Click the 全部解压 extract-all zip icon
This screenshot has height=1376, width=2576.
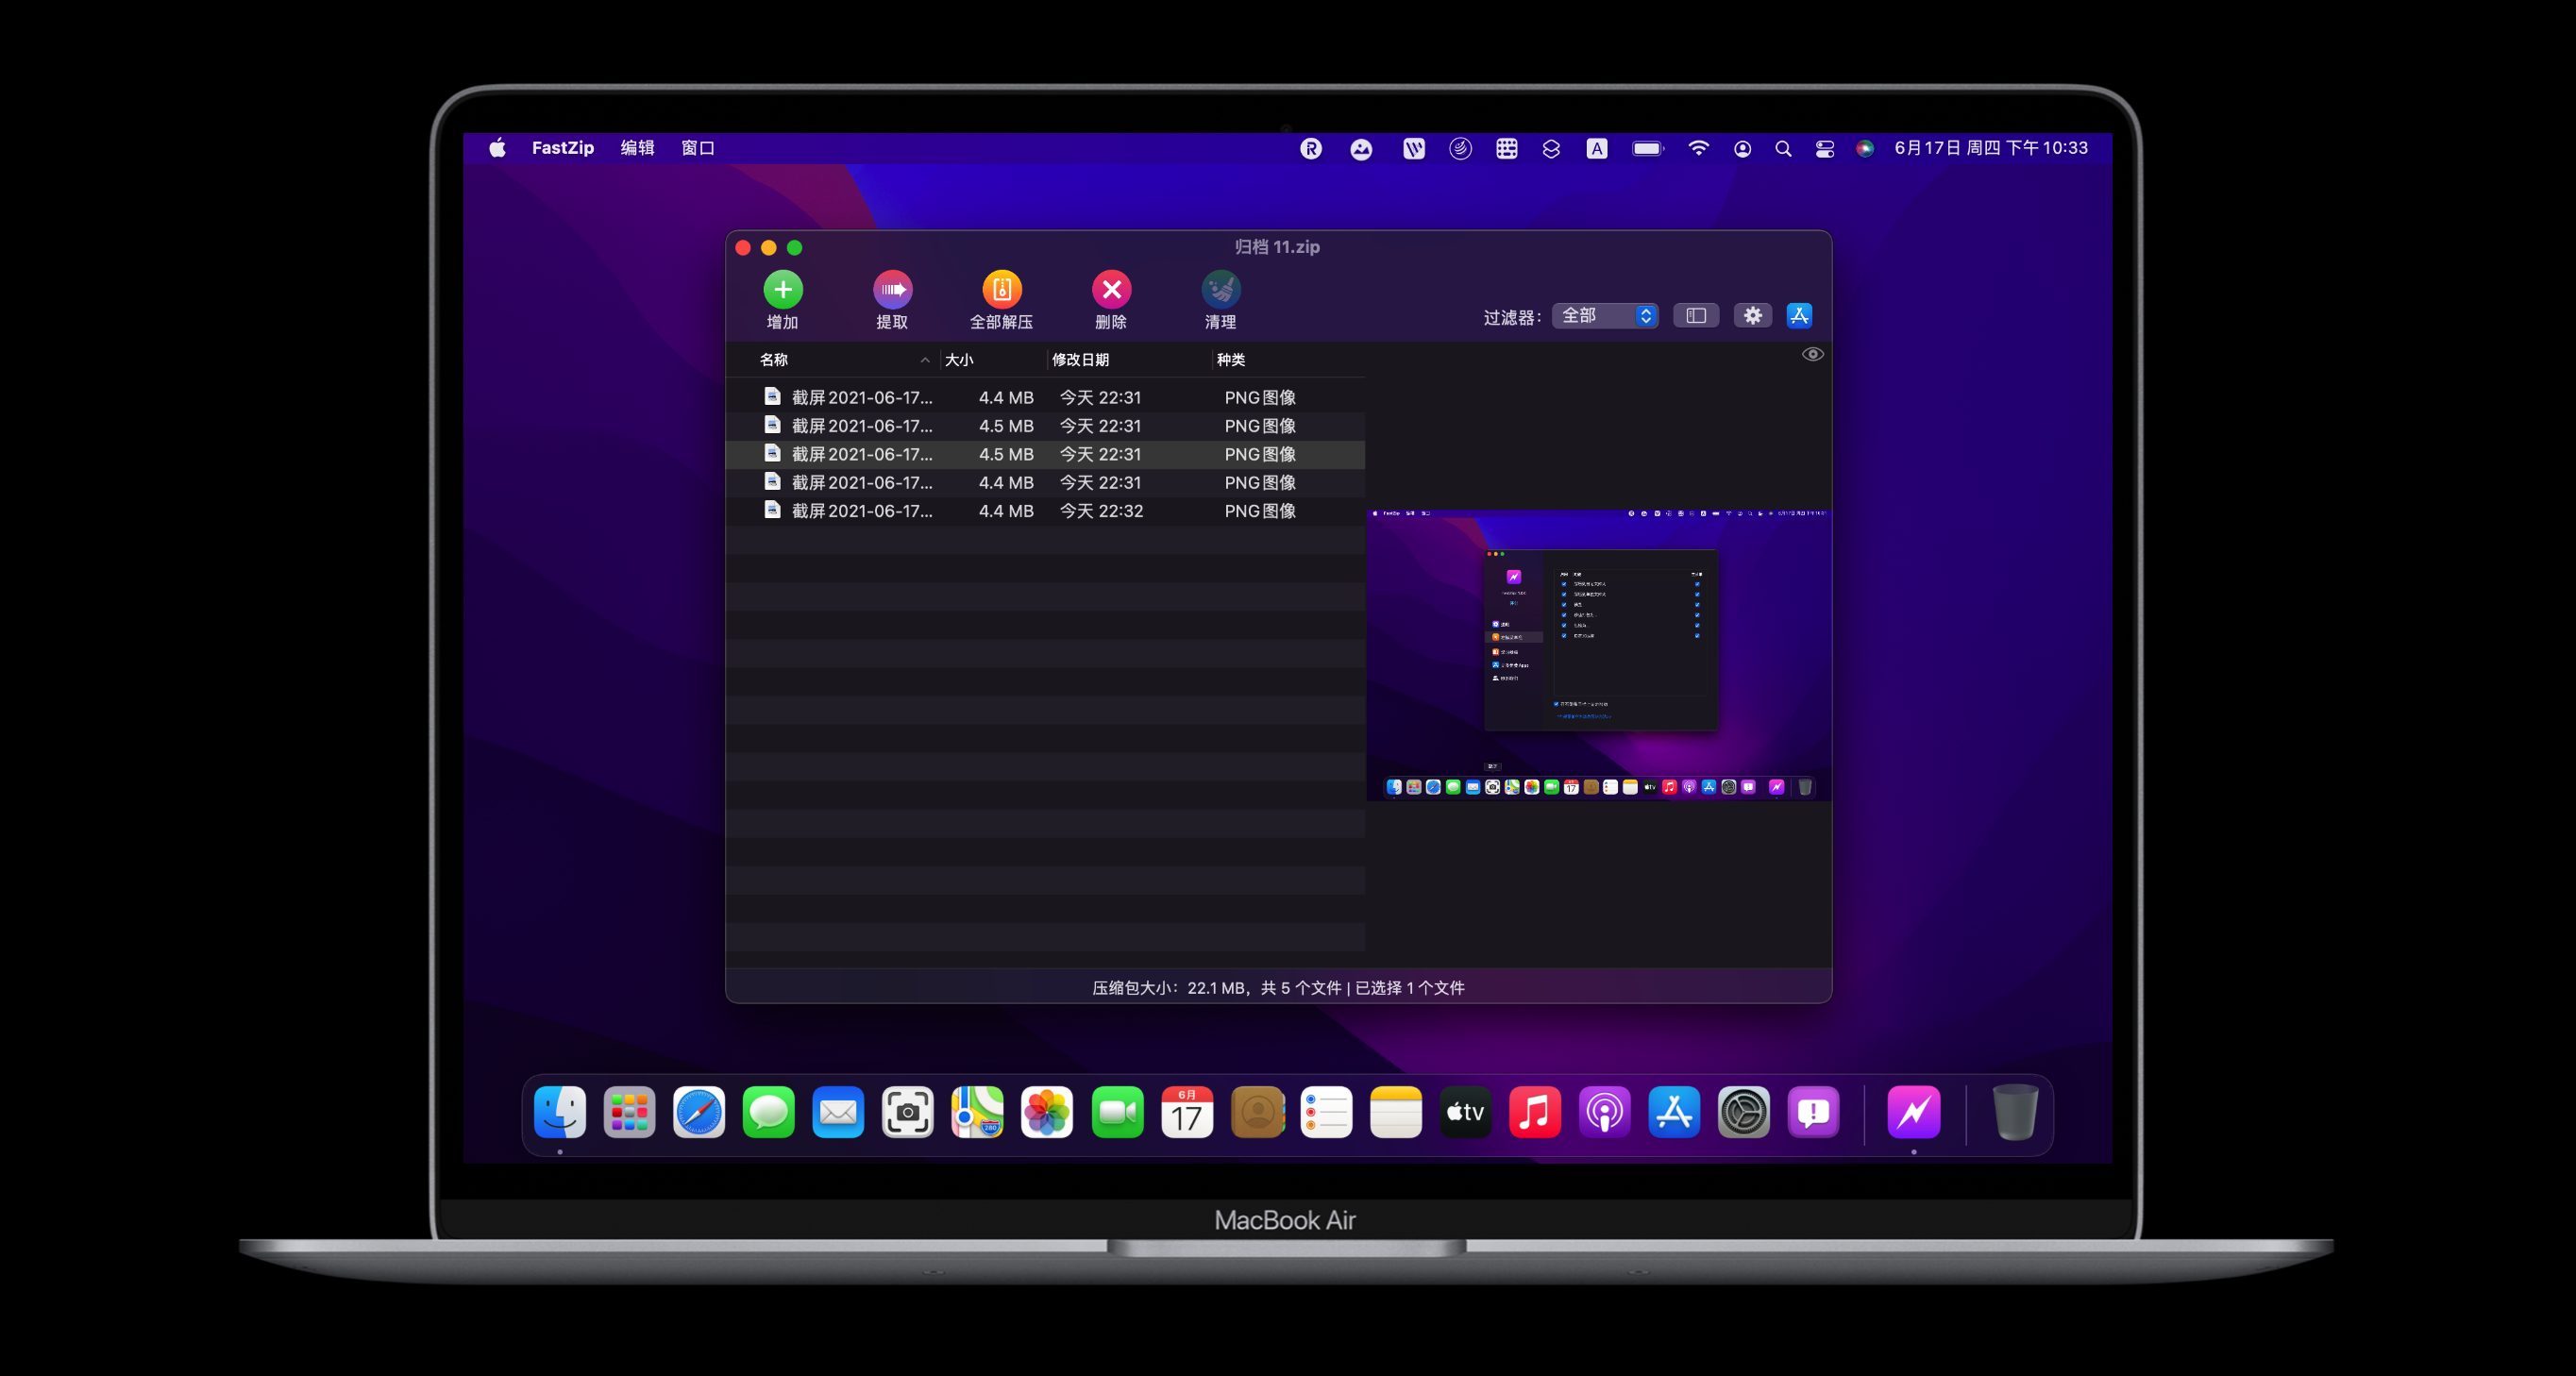tap(1002, 290)
